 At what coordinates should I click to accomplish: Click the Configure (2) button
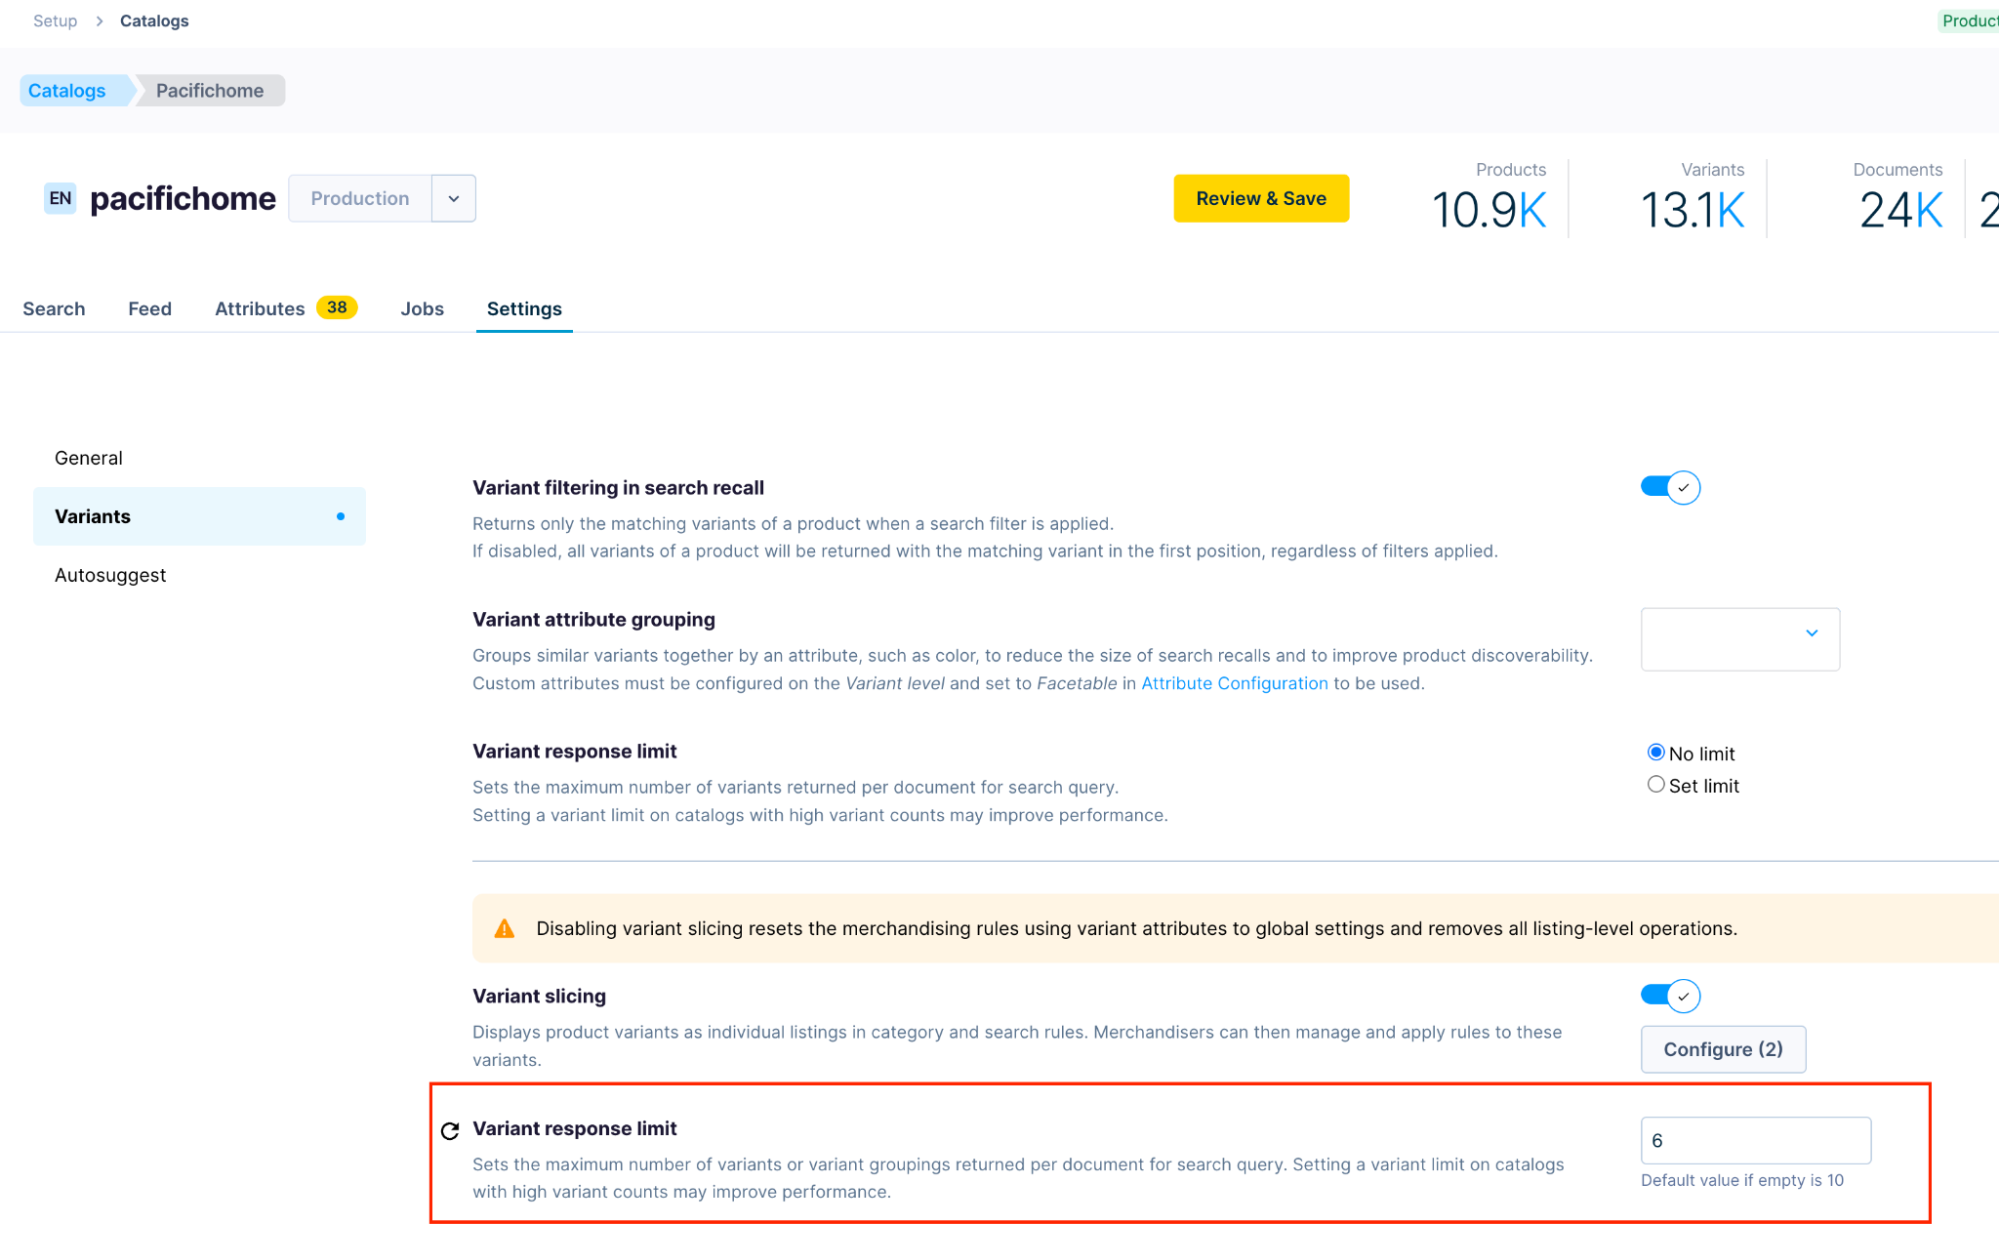click(1722, 1049)
